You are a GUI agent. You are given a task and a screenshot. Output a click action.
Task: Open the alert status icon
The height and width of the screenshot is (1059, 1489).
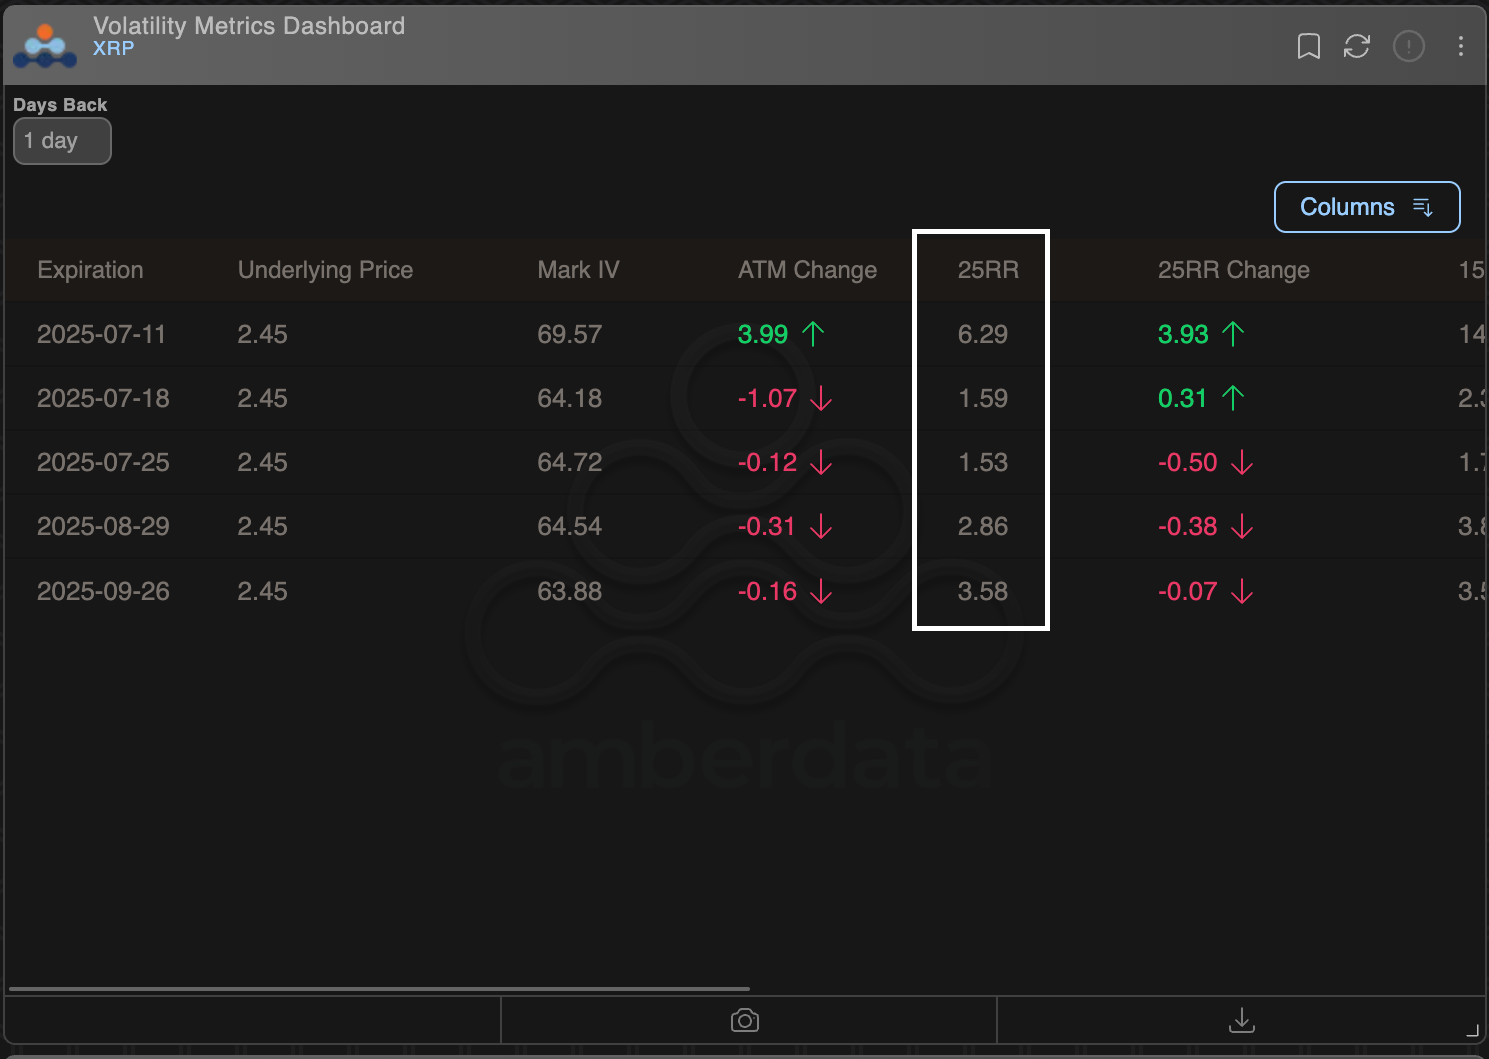[x=1409, y=46]
